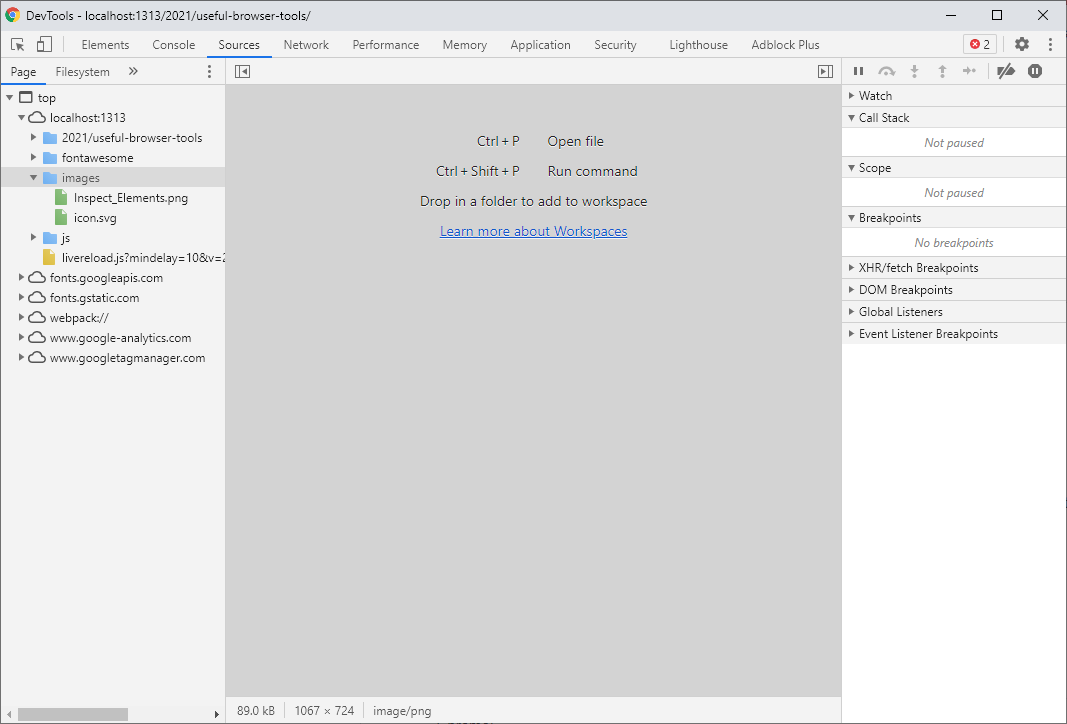Collapse the Call Stack section
The width and height of the screenshot is (1067, 724).
[851, 118]
